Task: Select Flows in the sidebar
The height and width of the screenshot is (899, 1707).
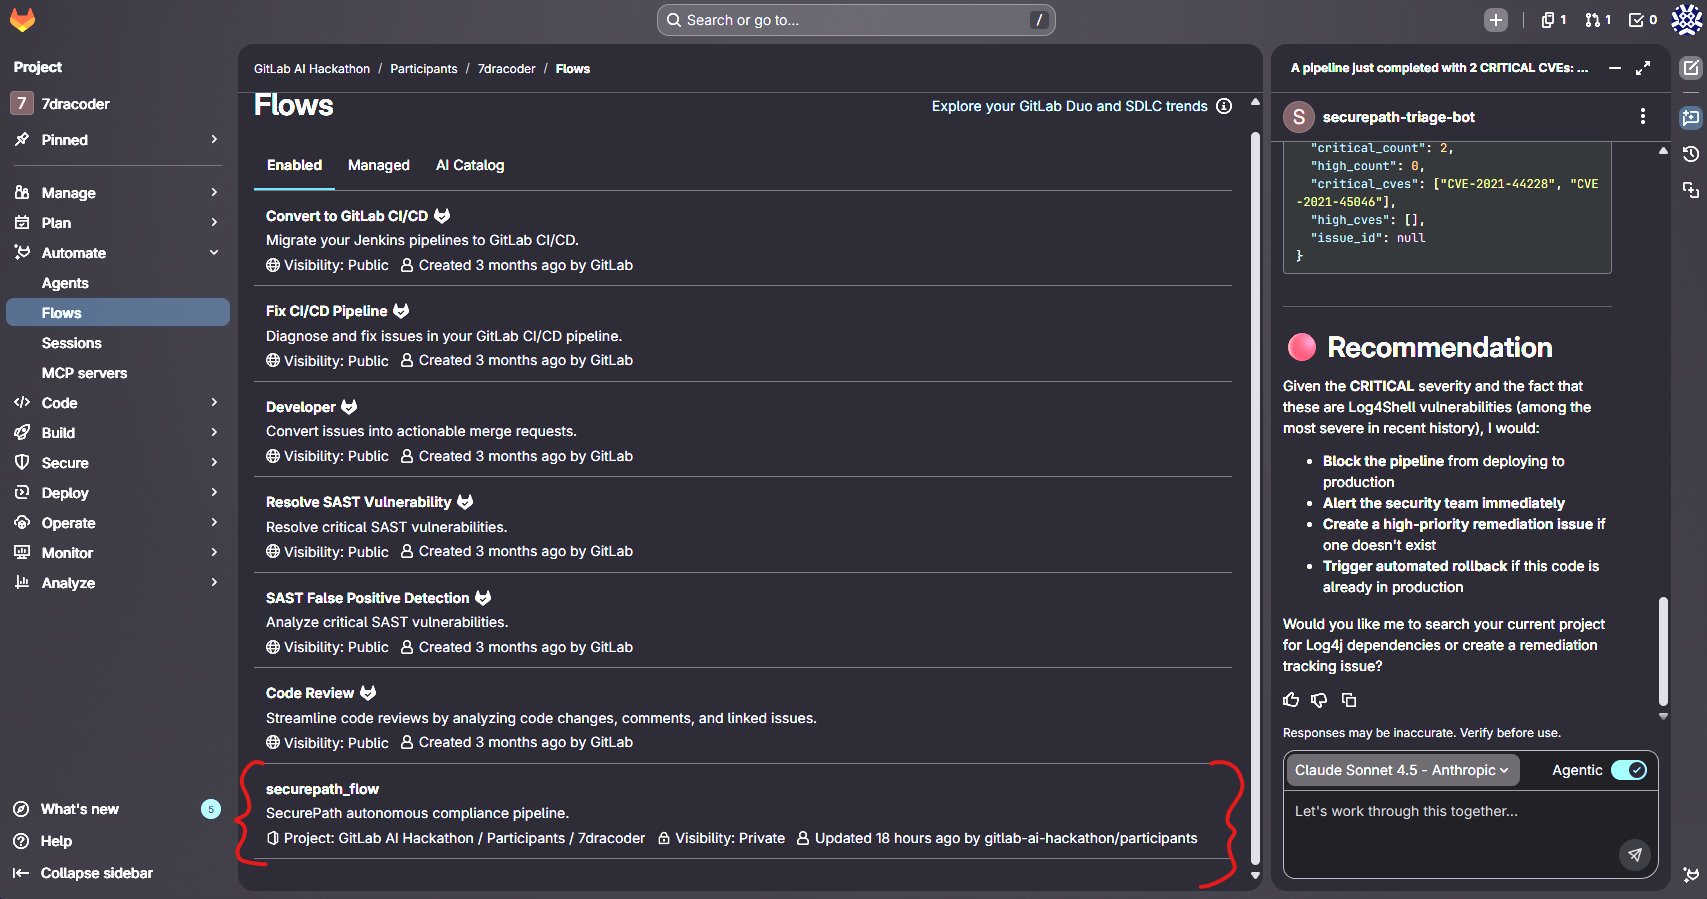Action: (x=117, y=313)
